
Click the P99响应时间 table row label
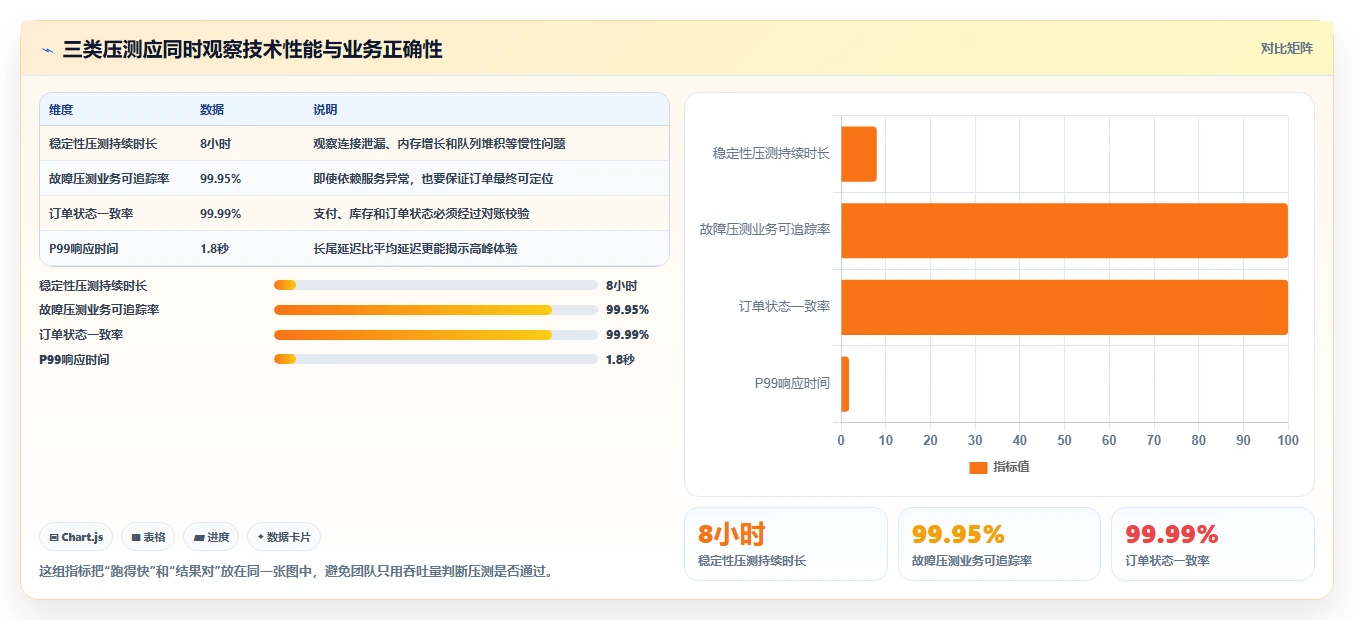coord(83,249)
